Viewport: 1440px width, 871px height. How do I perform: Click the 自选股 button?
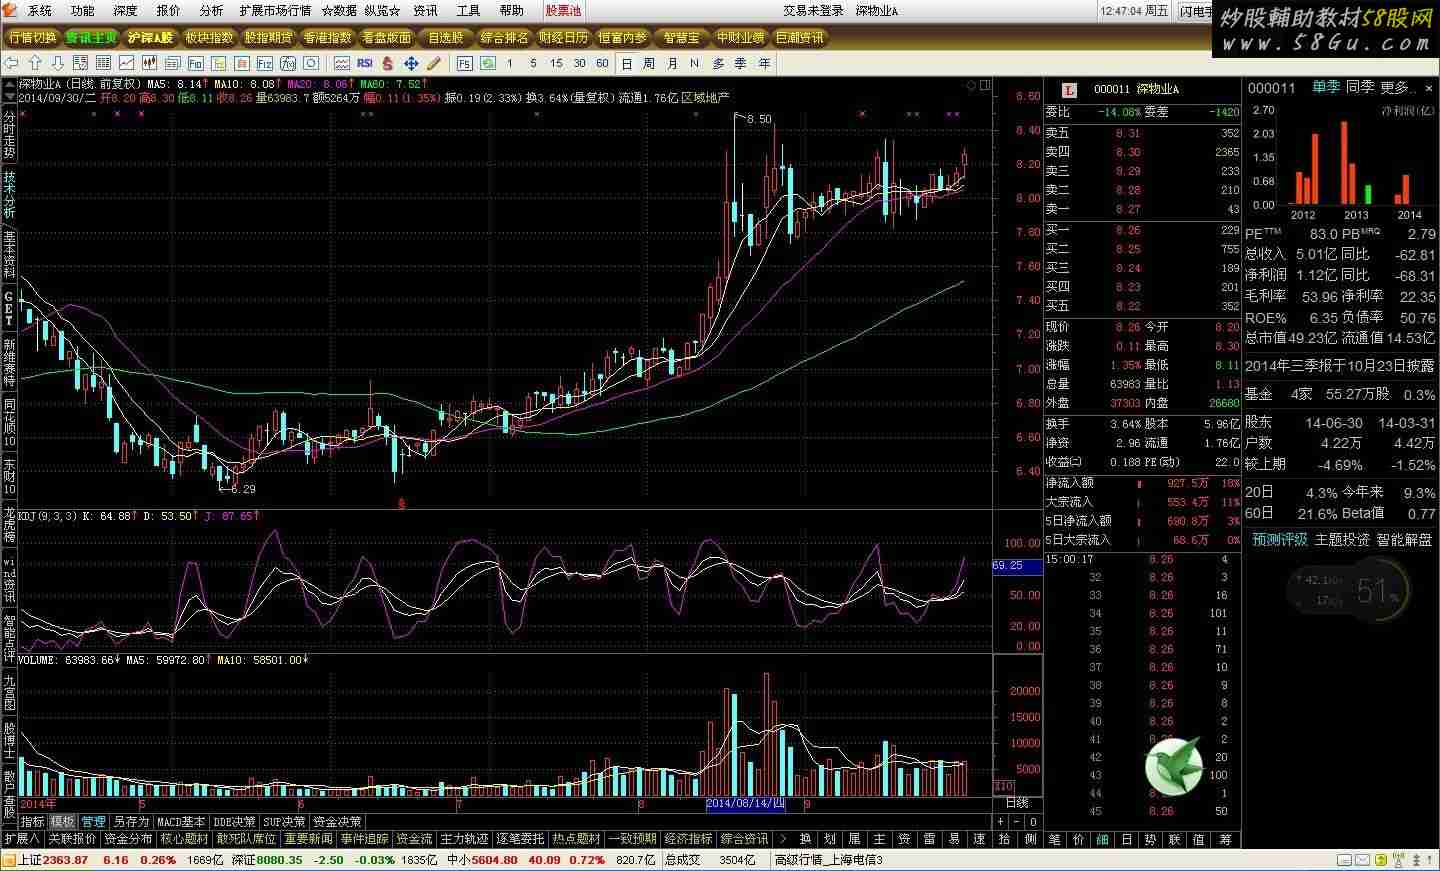point(445,38)
